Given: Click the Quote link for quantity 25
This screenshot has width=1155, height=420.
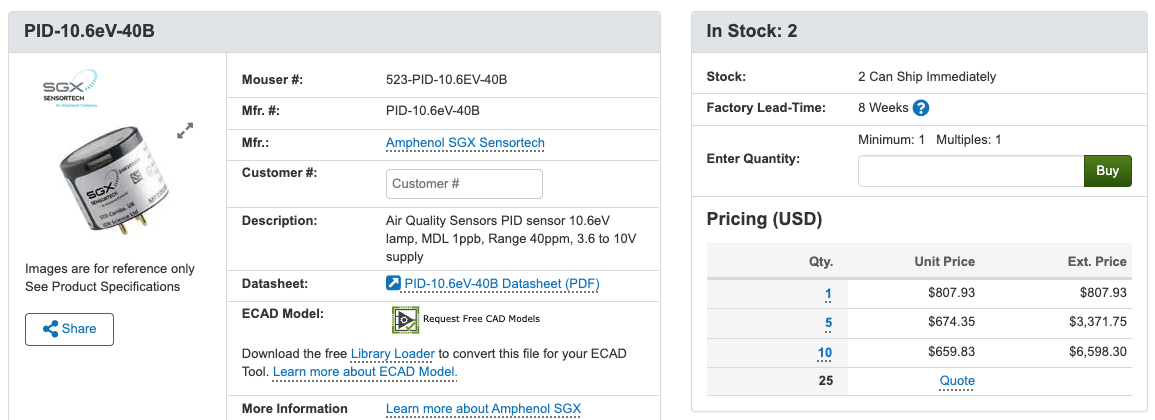Looking at the screenshot, I should pos(957,381).
